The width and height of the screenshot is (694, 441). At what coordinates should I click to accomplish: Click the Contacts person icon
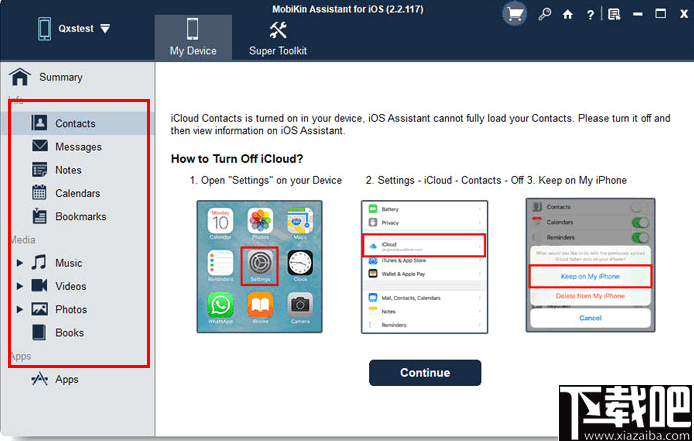[x=39, y=122]
